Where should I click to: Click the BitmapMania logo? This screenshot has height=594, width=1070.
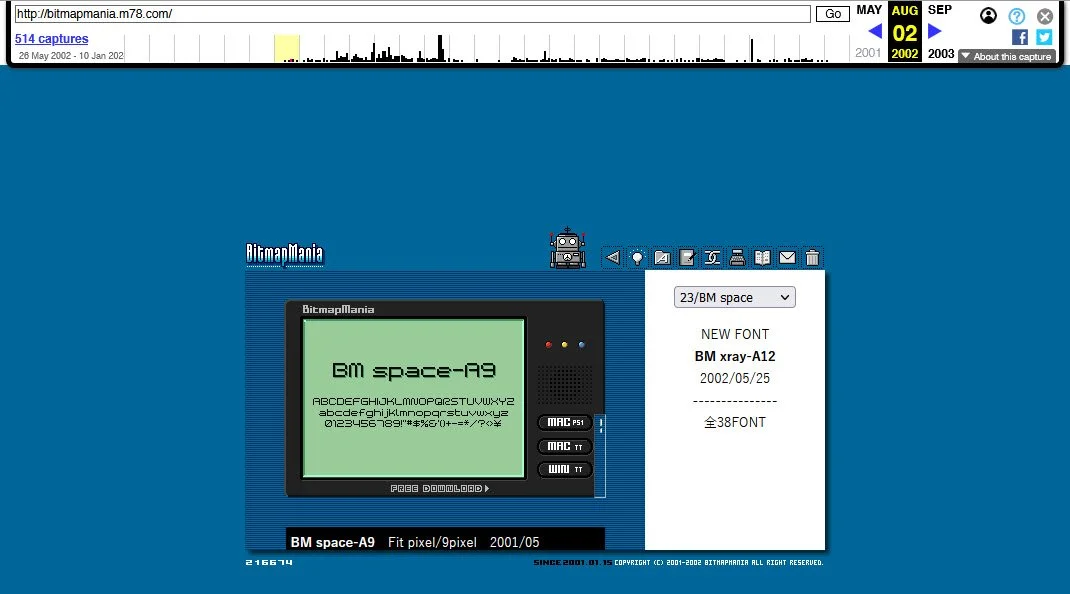285,254
